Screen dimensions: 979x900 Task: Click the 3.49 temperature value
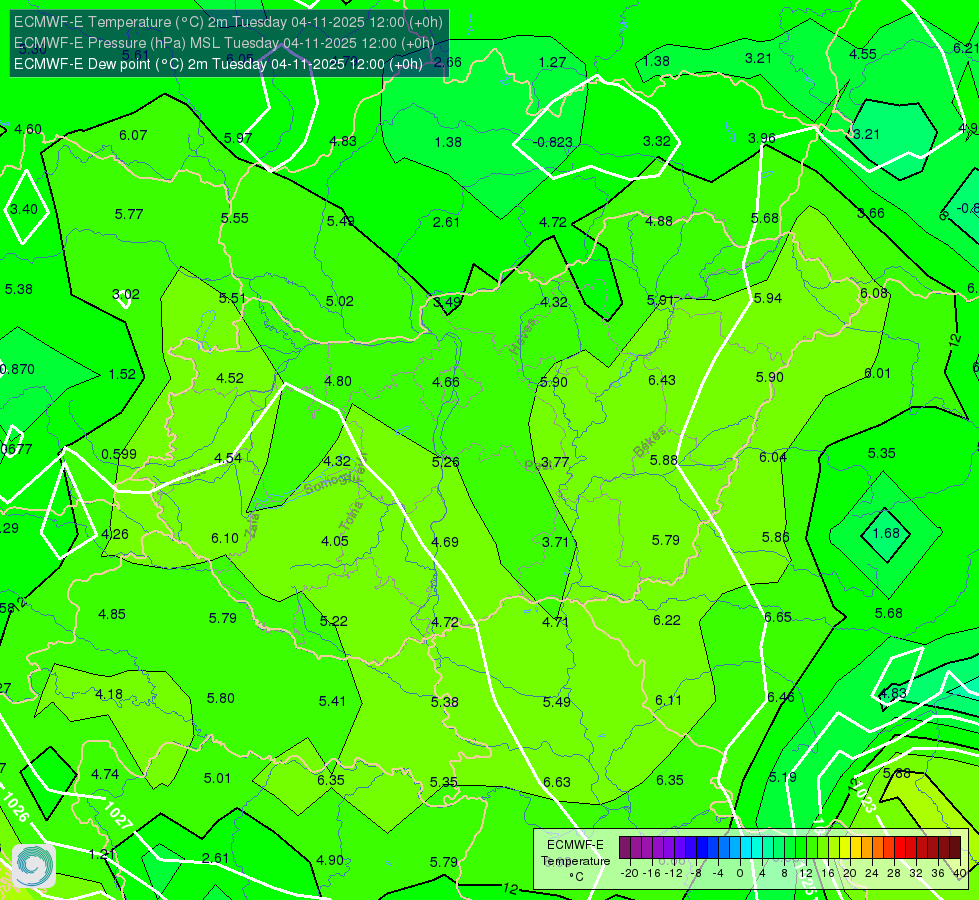pos(448,302)
